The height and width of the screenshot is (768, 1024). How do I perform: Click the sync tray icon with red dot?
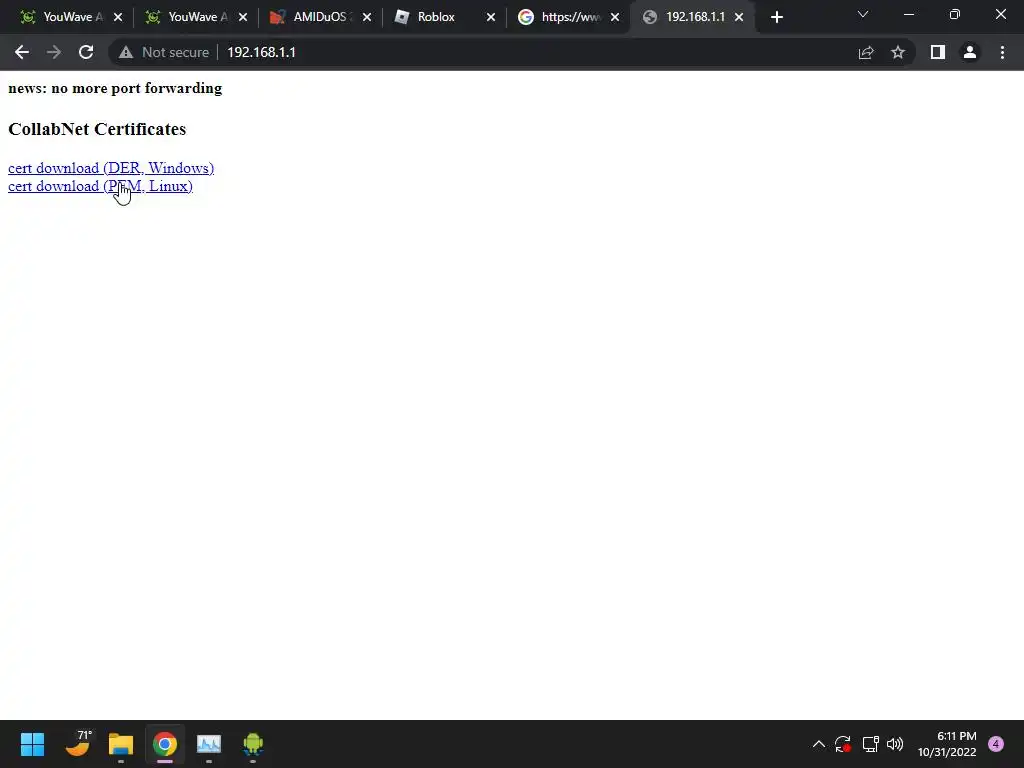[842, 744]
